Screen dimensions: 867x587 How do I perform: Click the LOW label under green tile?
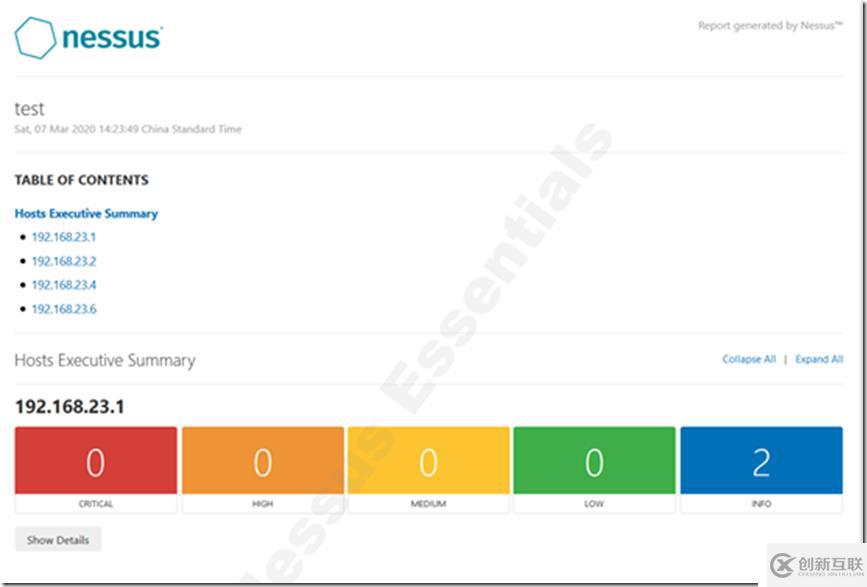tap(594, 504)
